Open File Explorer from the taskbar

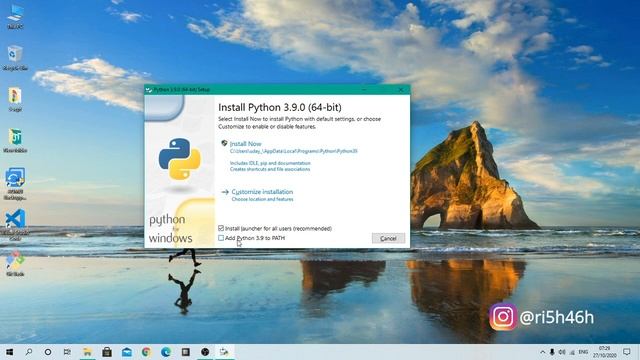point(87,352)
